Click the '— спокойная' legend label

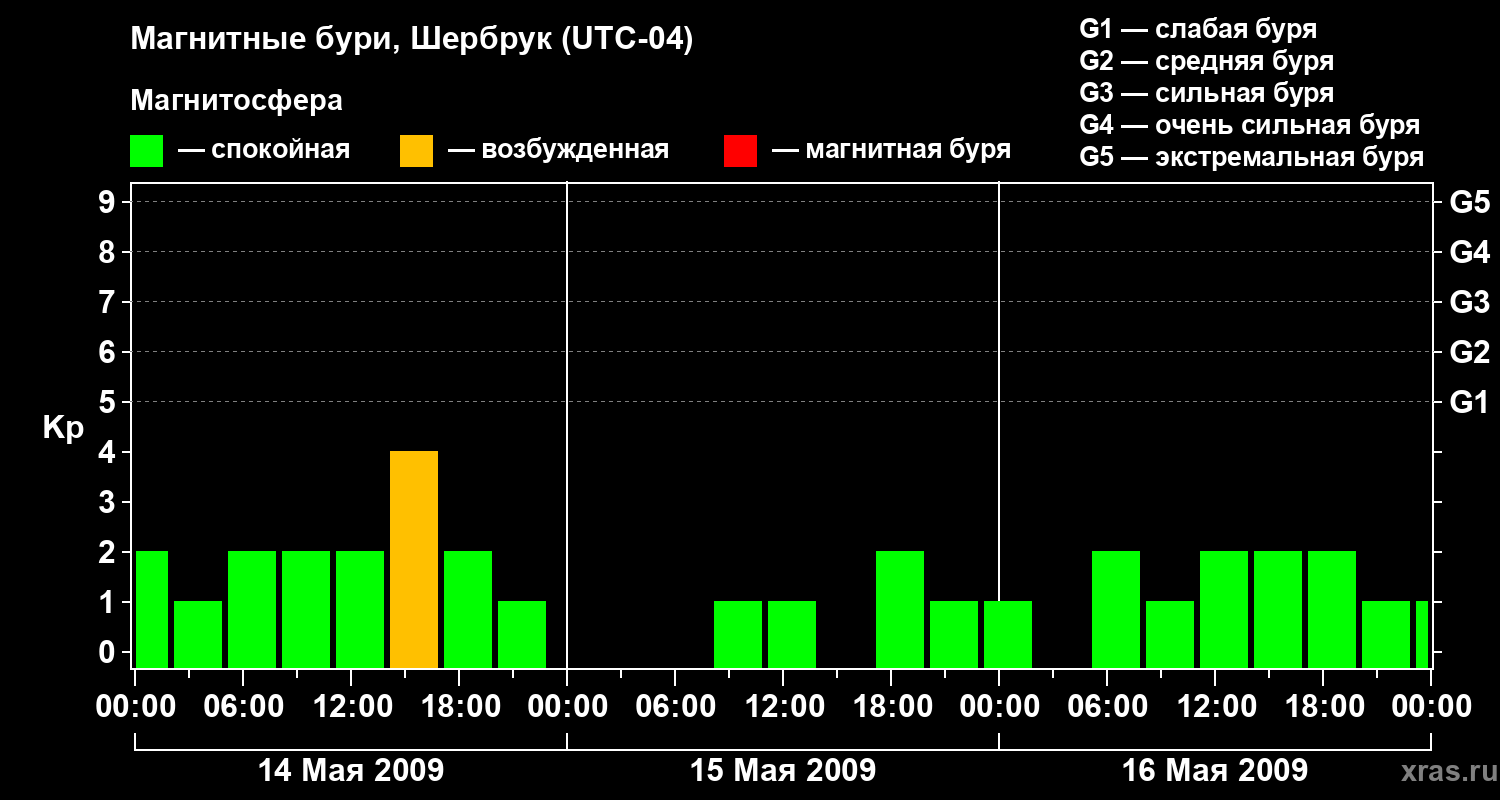pos(264,150)
